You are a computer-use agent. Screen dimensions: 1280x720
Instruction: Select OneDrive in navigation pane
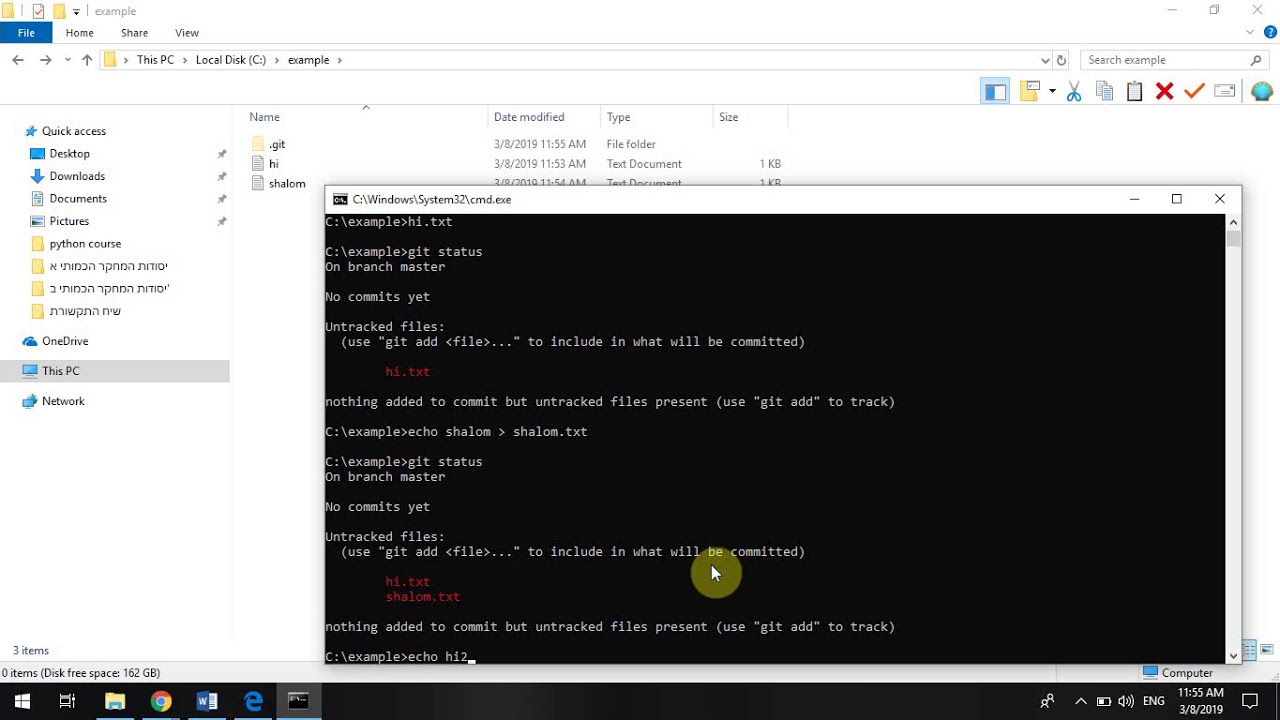[x=65, y=341]
